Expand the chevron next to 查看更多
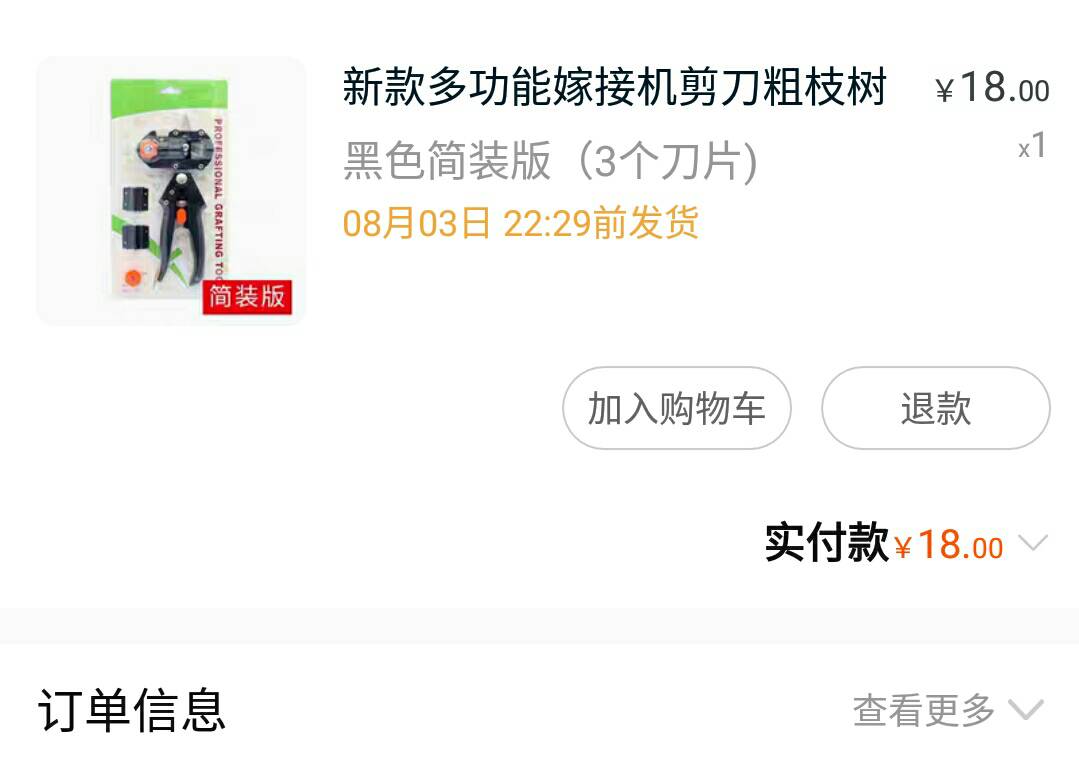Screen dimensions: 1079x766 (x=1026, y=710)
